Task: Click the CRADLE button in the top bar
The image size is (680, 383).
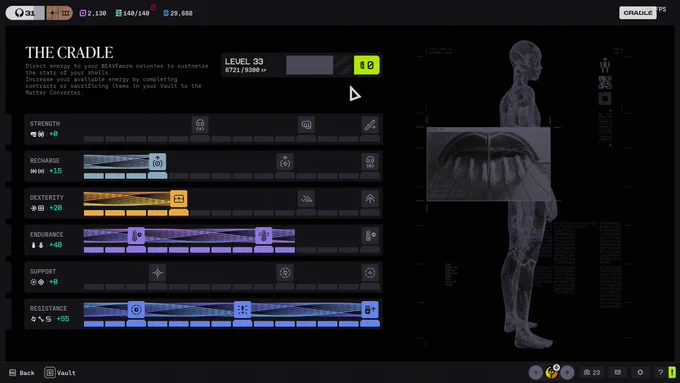Action: click(638, 13)
